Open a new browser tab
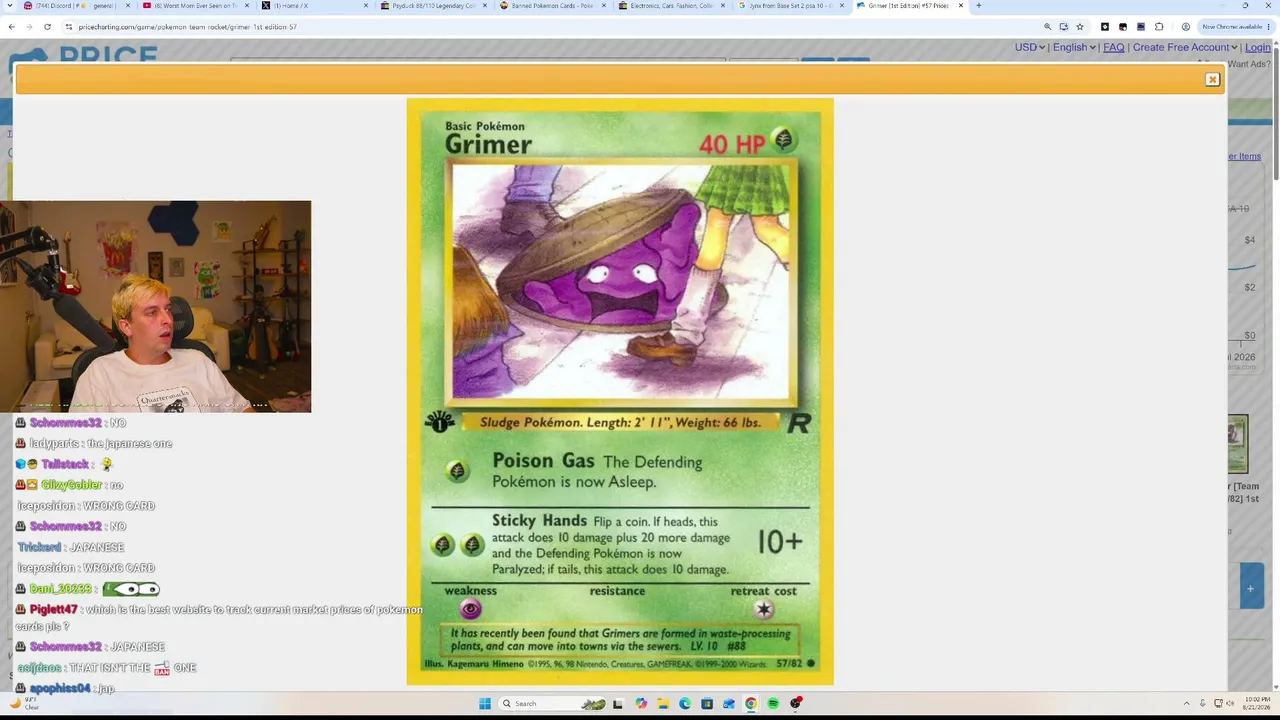The width and height of the screenshot is (1280, 720). pyautogui.click(x=978, y=6)
